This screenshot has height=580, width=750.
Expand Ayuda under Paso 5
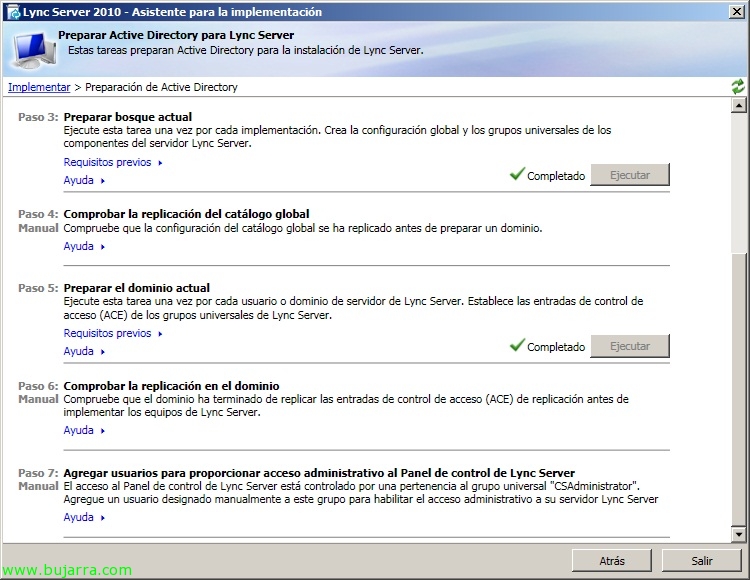tap(84, 351)
